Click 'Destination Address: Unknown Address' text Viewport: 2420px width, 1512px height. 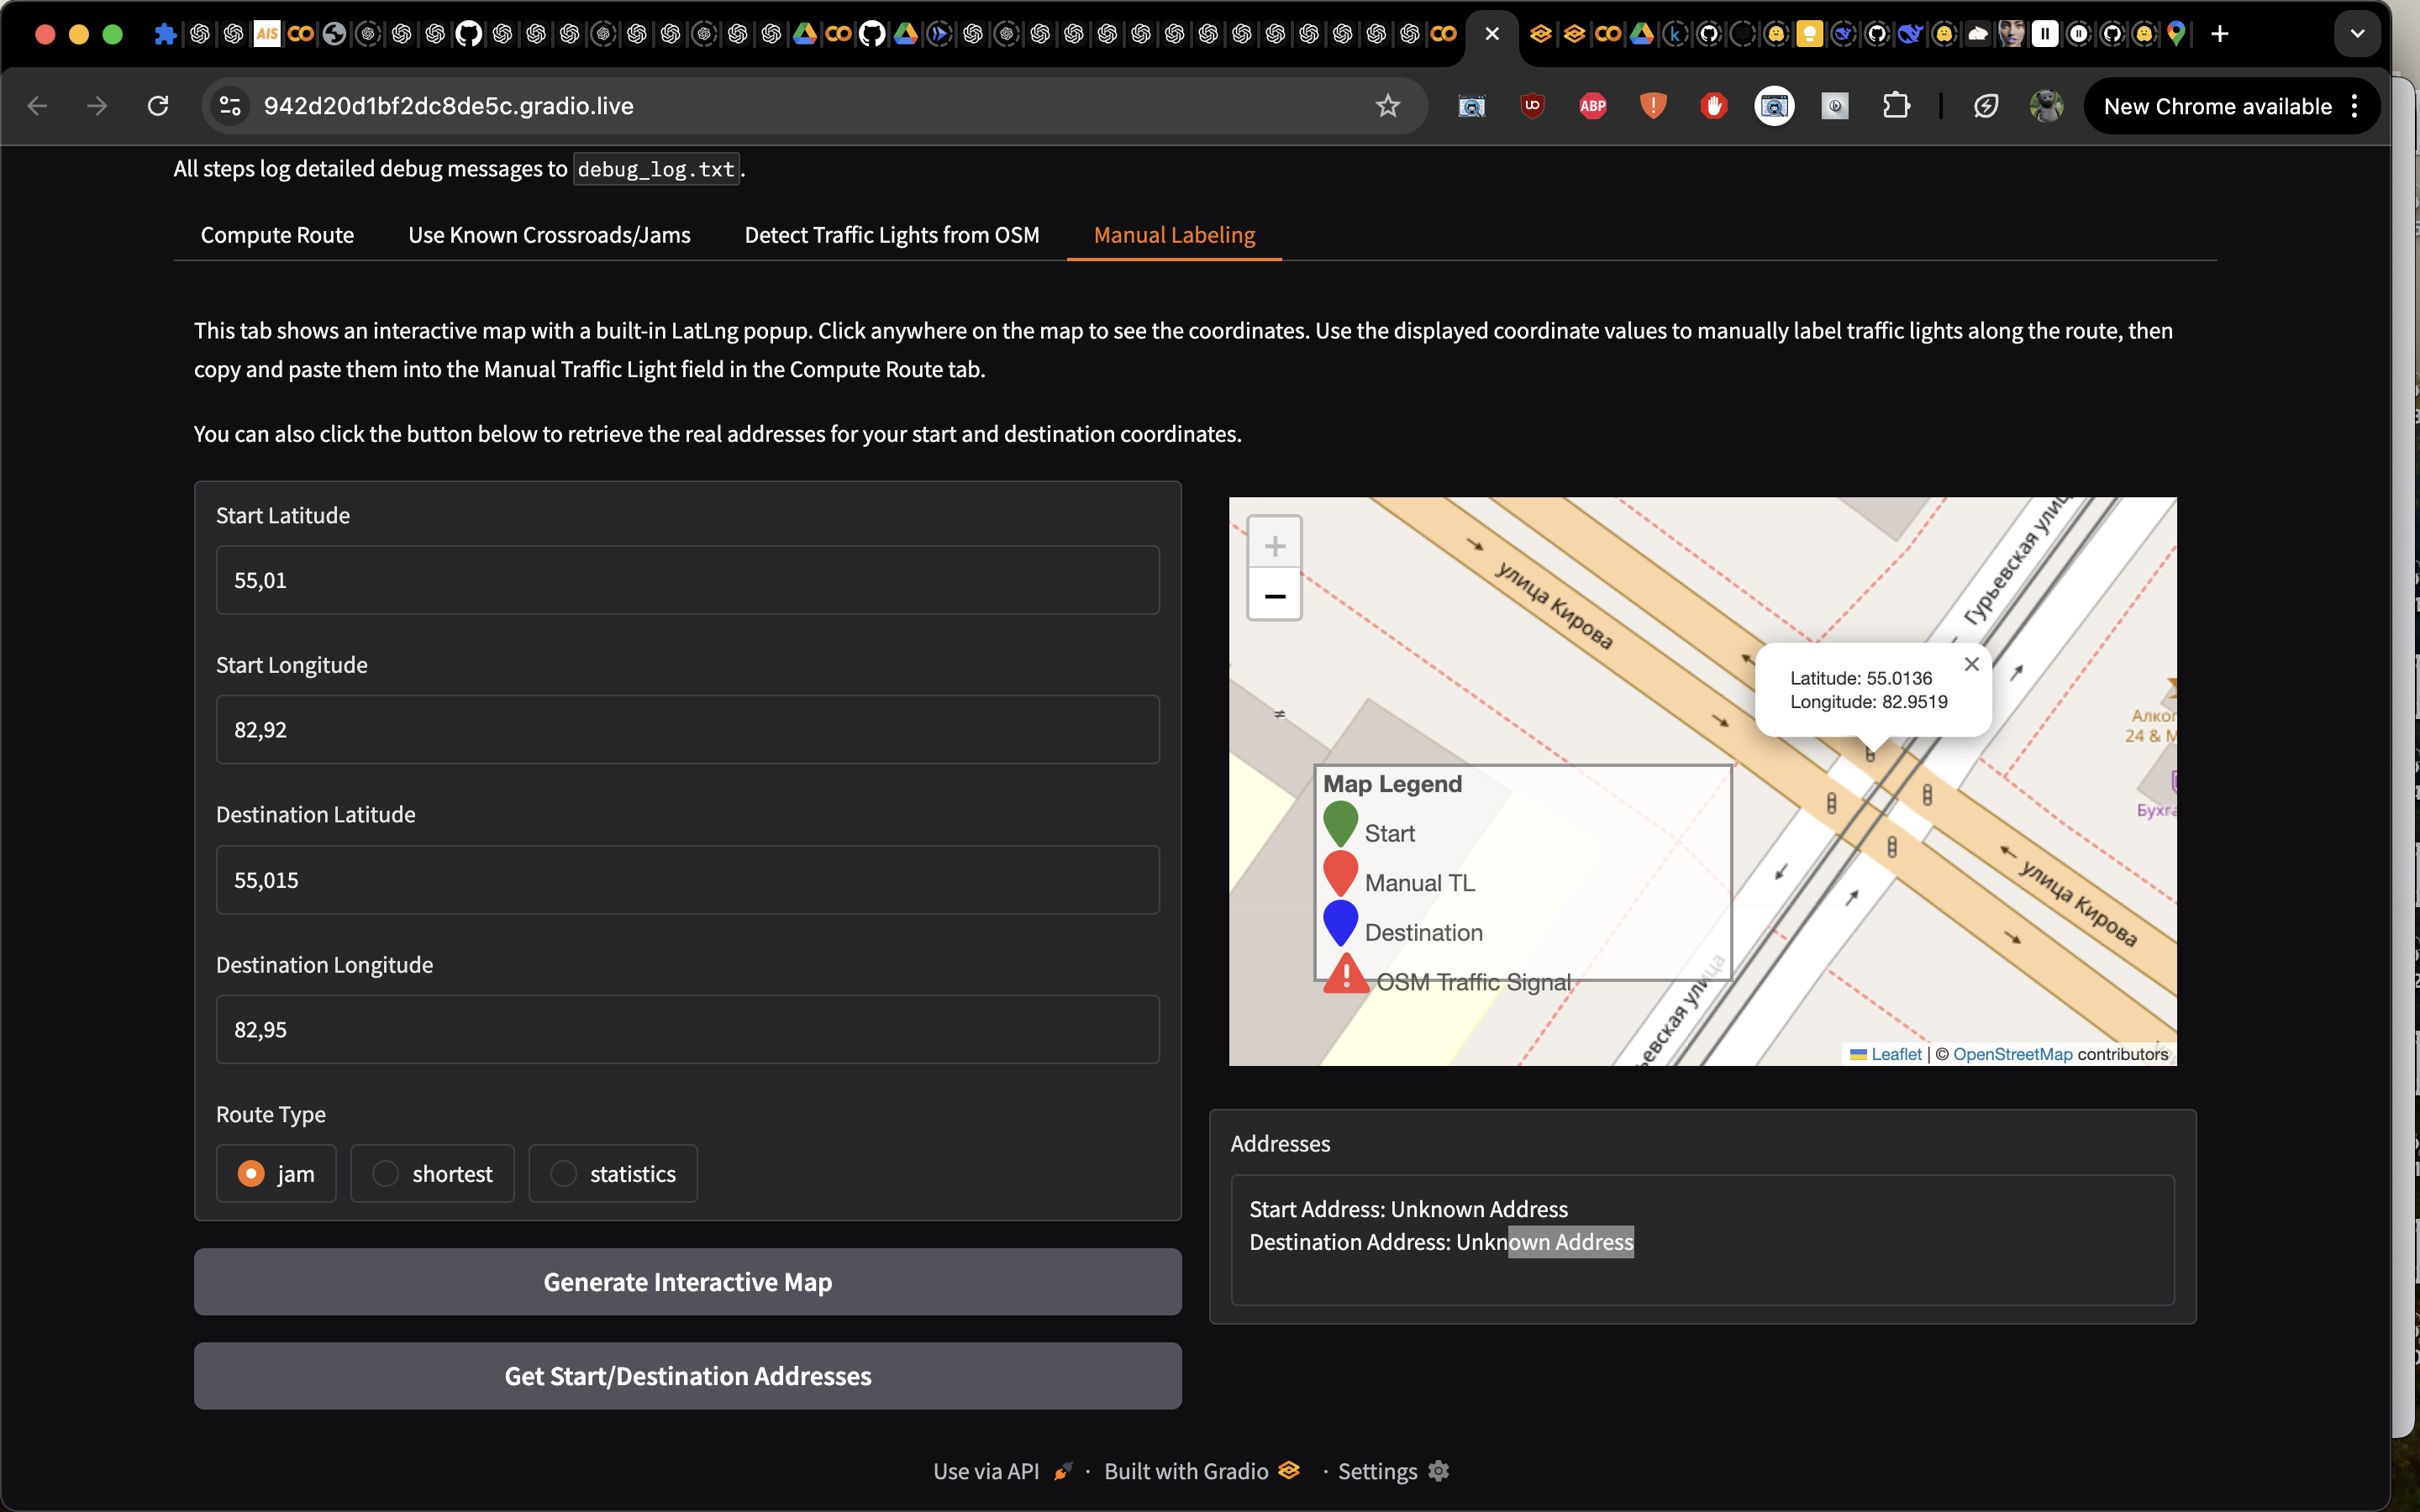(1441, 1242)
